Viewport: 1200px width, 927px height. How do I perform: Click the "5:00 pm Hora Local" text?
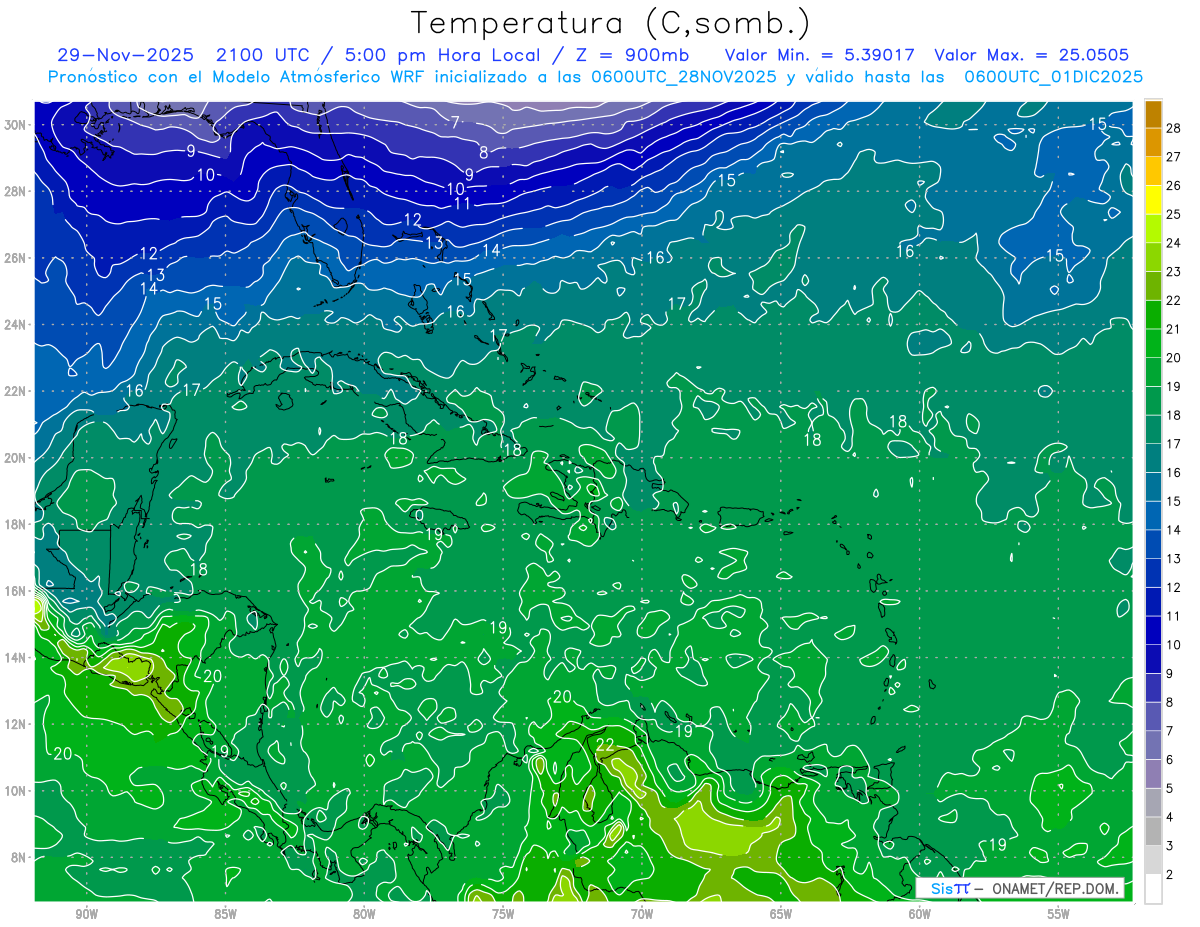(442, 55)
